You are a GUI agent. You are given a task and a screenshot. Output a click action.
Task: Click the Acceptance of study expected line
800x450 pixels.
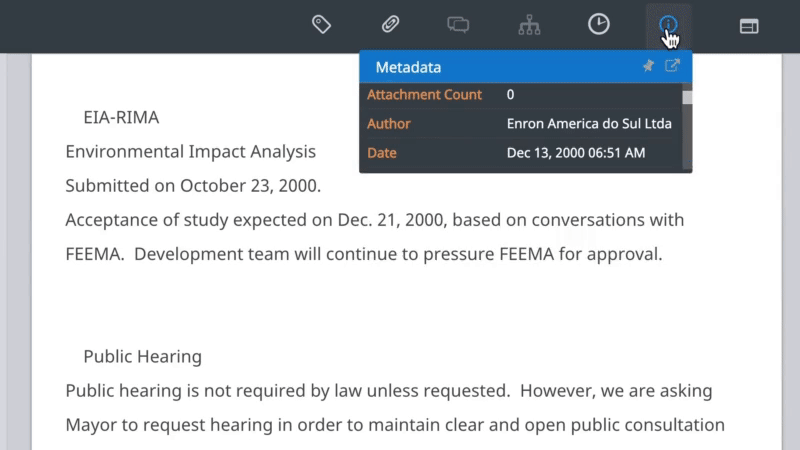pyautogui.click(x=374, y=220)
